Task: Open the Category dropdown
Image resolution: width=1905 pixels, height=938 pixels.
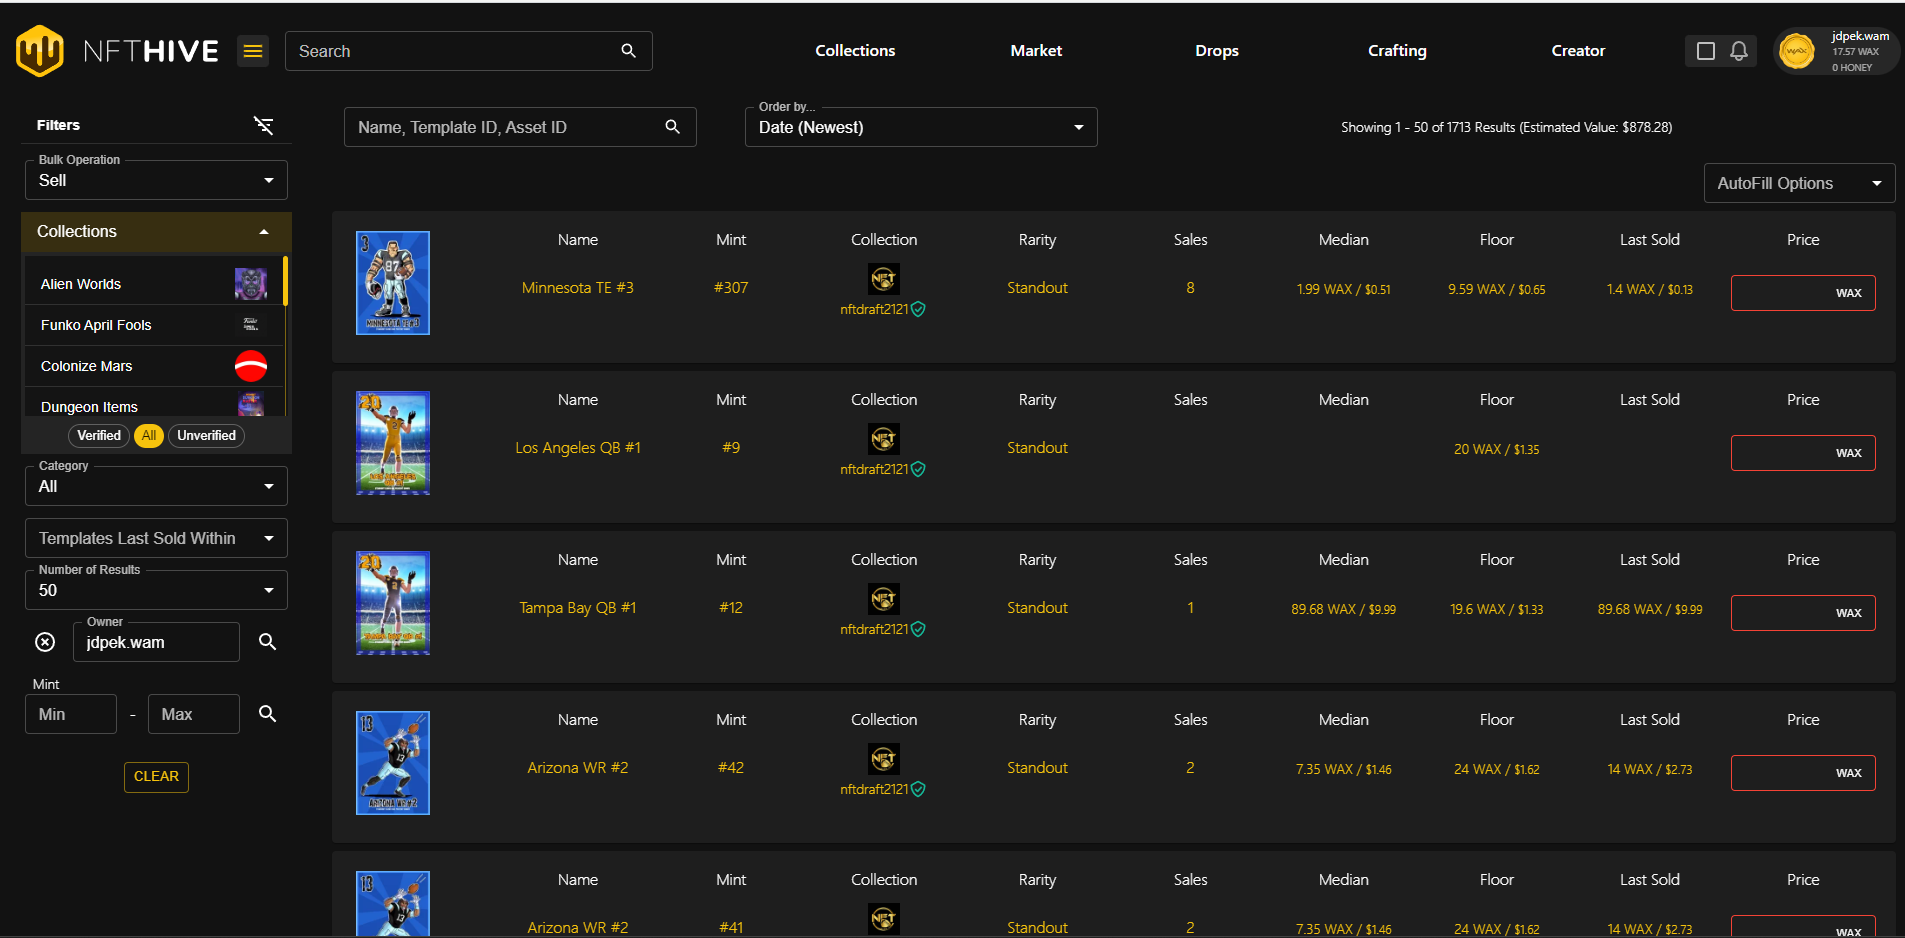Action: point(156,486)
